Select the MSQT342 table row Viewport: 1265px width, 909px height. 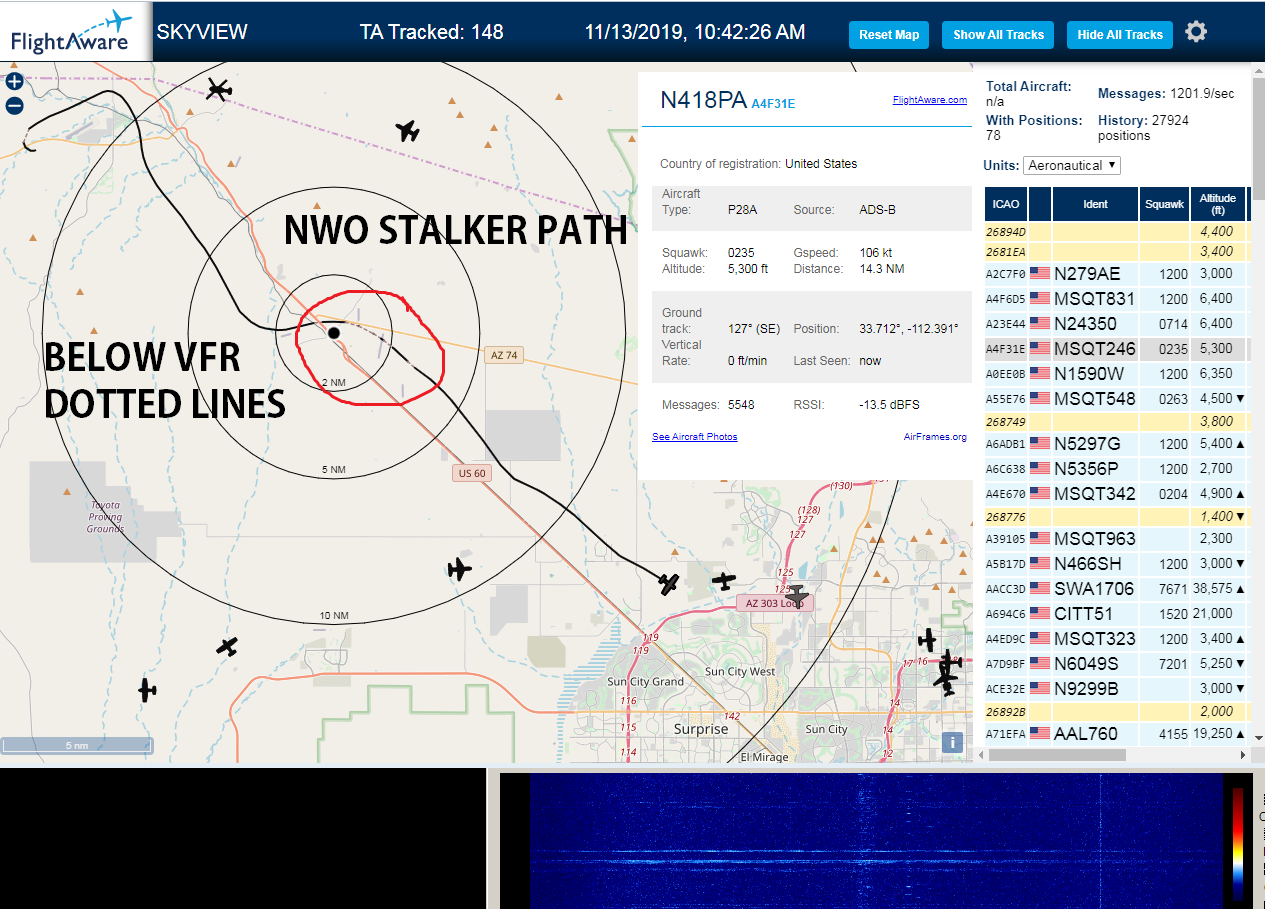(1115, 493)
